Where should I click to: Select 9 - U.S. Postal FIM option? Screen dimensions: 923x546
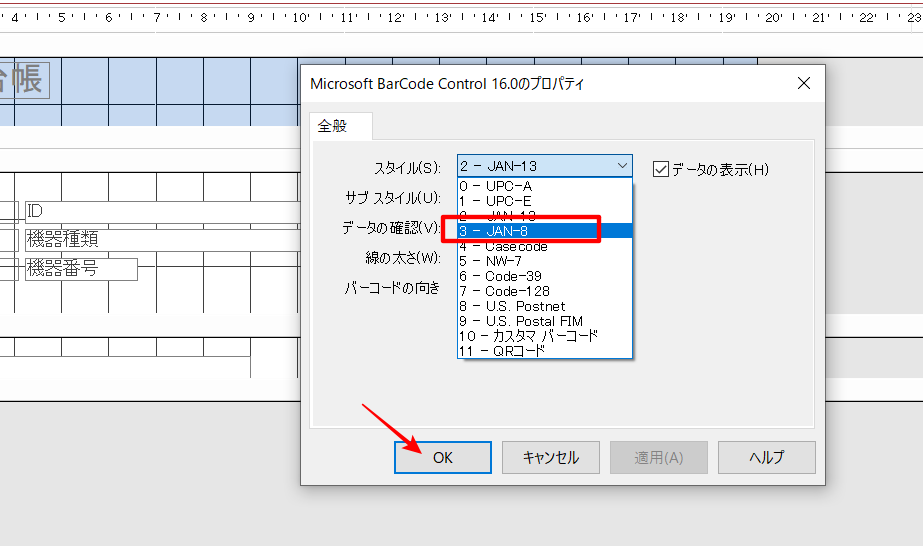544,321
